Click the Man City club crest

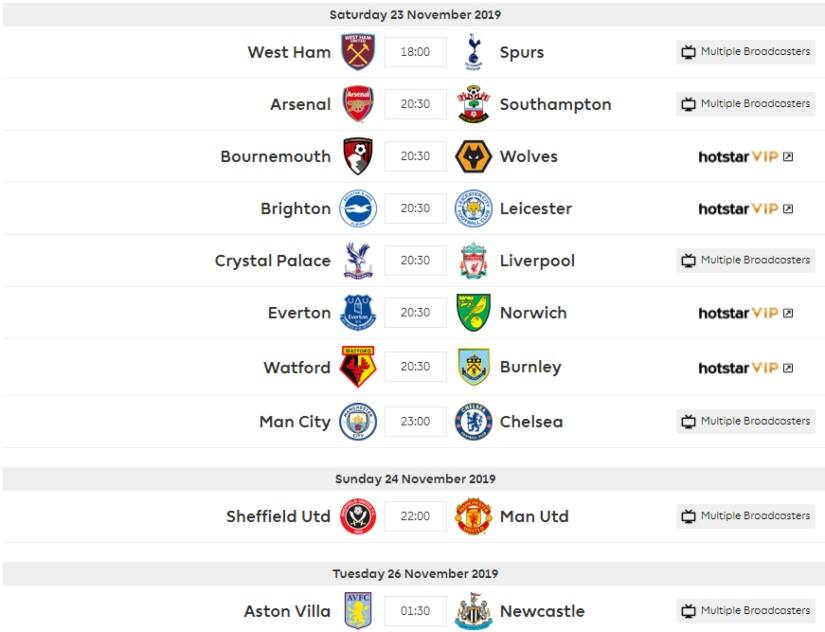[357, 421]
